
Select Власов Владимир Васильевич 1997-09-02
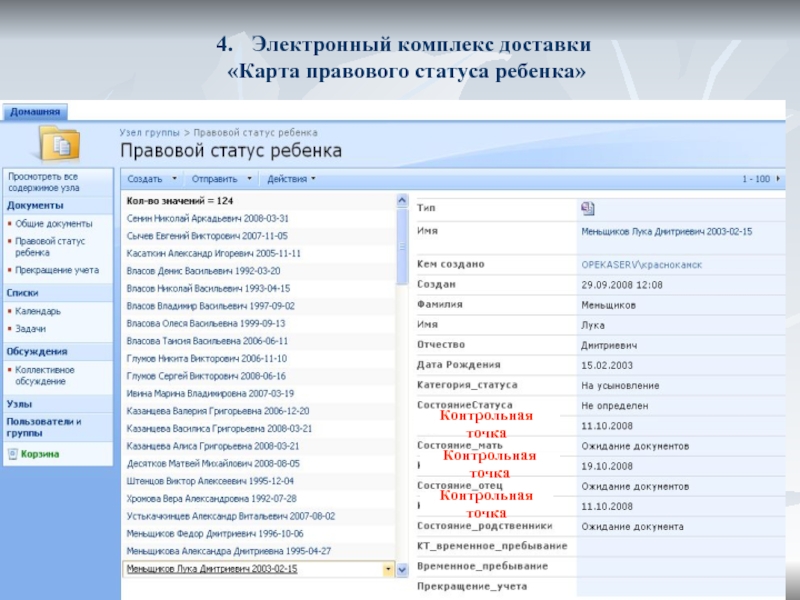(211, 306)
